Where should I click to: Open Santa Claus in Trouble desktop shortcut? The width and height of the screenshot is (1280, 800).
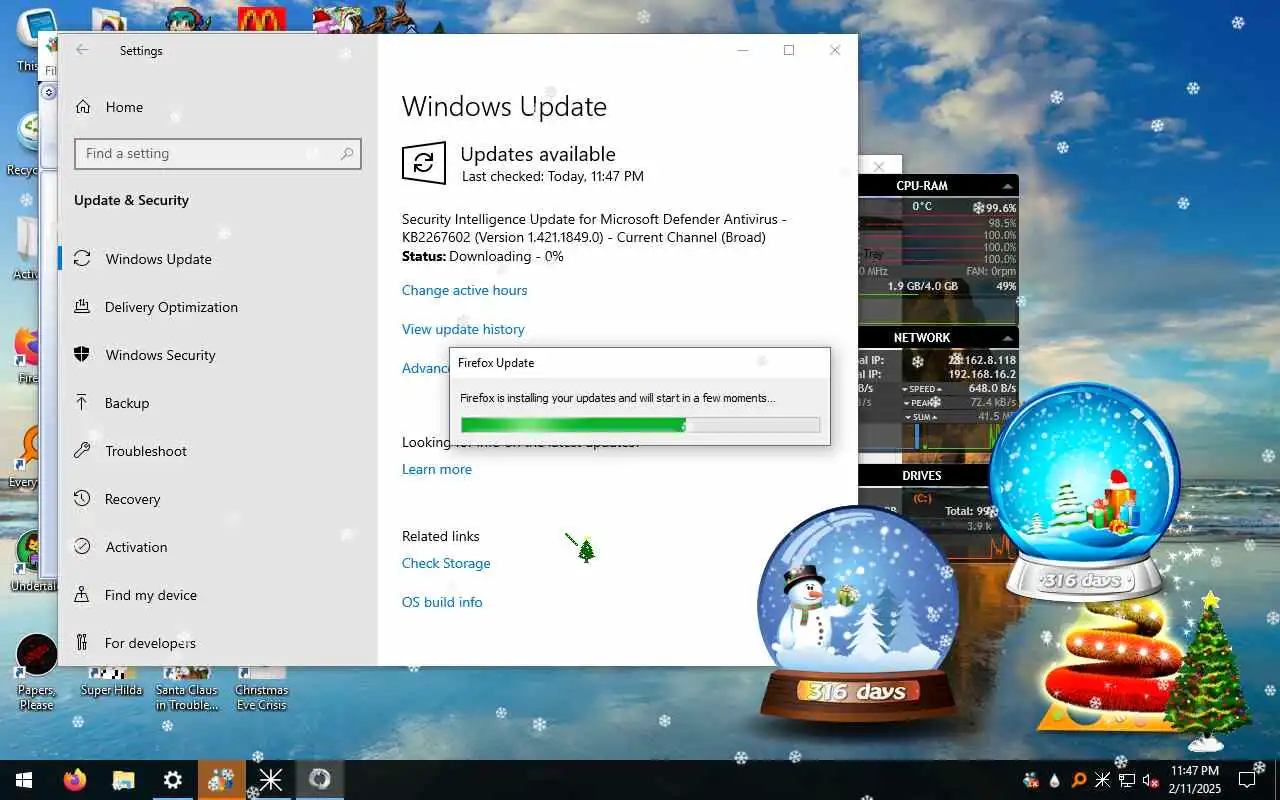(187, 688)
